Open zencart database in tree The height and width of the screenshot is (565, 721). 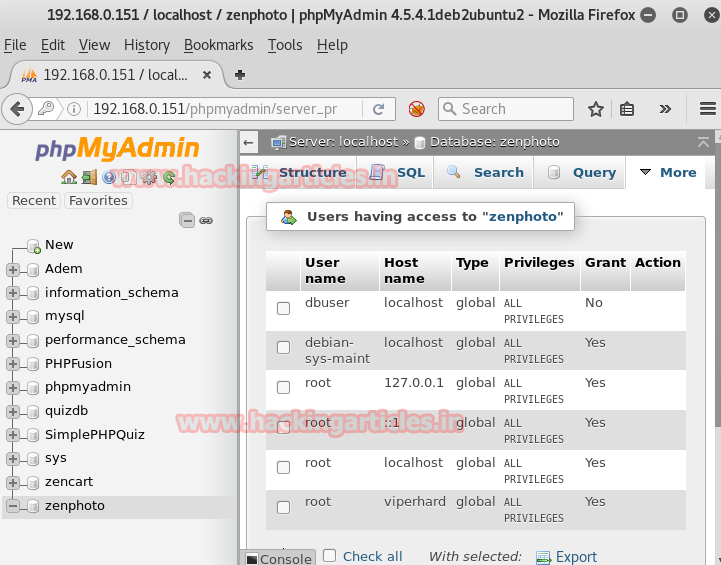tap(69, 482)
